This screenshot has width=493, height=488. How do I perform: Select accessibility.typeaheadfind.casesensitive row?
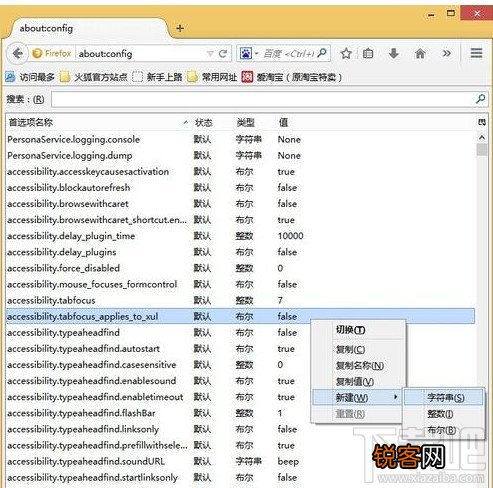[158, 365]
